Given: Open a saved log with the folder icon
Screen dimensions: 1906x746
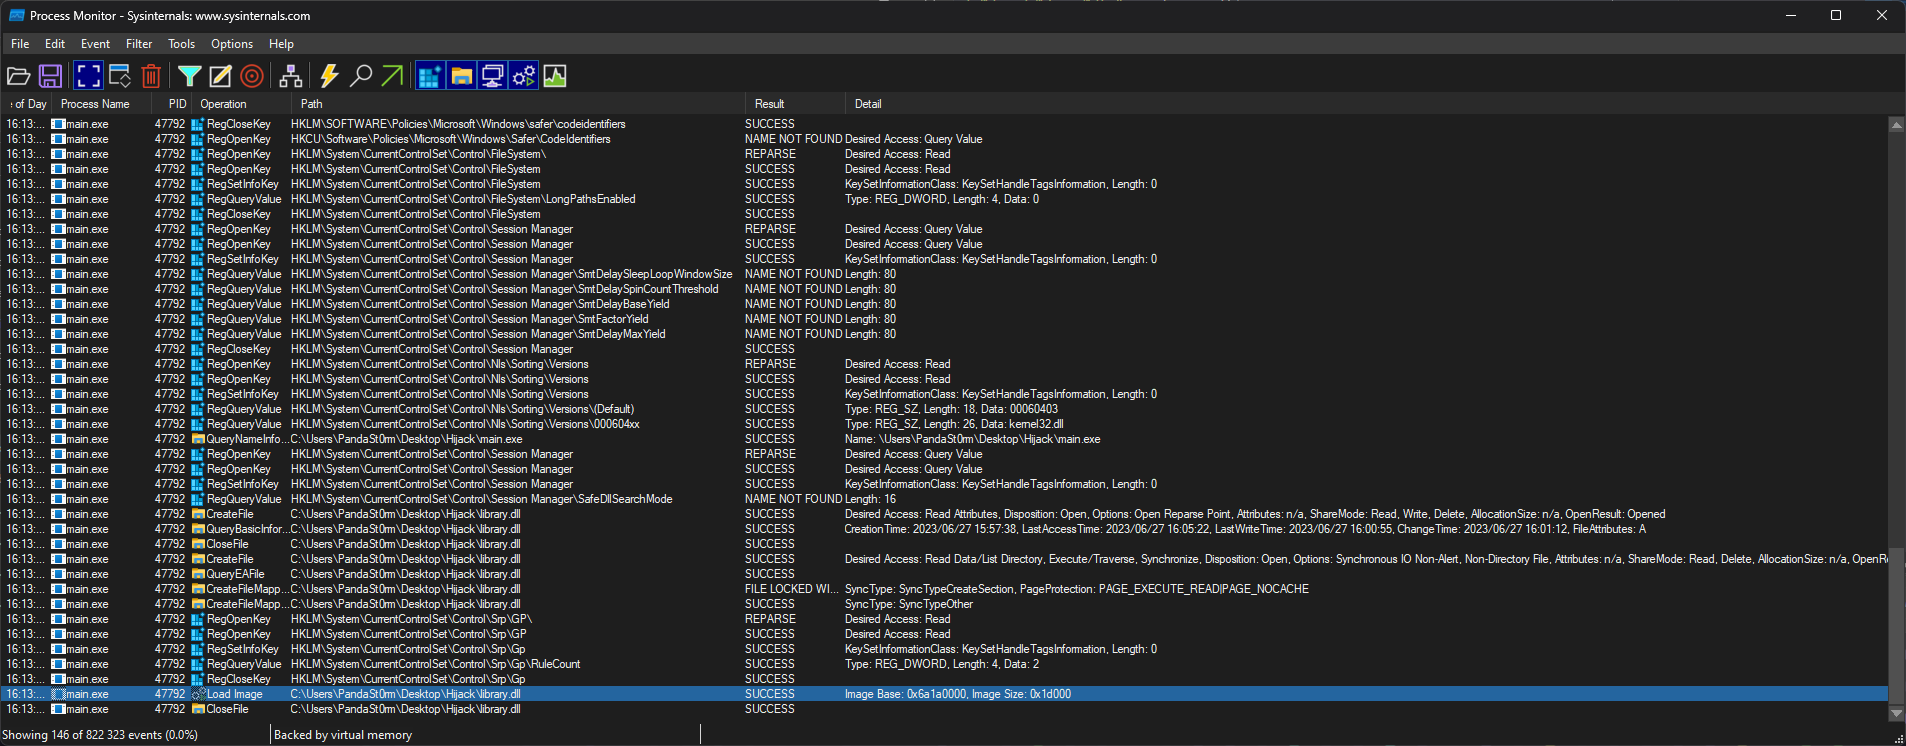Looking at the screenshot, I should (x=19, y=76).
